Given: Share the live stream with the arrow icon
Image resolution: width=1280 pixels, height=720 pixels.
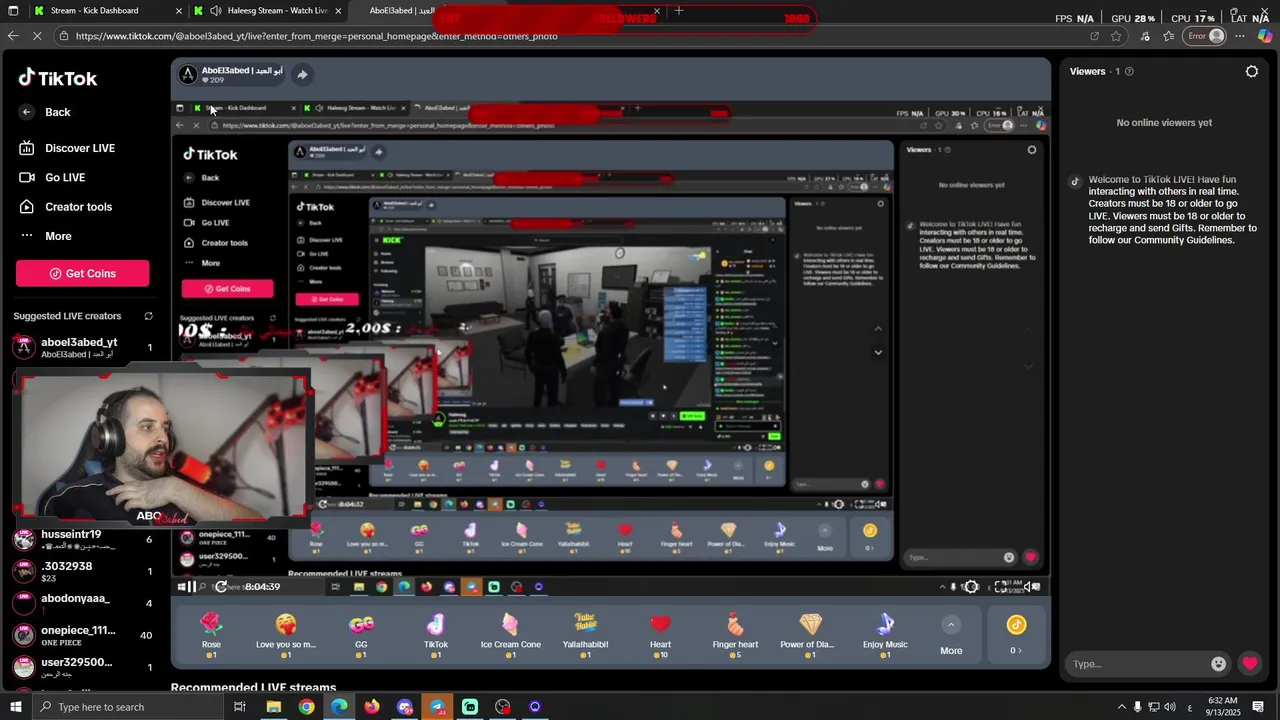Looking at the screenshot, I should 302,74.
